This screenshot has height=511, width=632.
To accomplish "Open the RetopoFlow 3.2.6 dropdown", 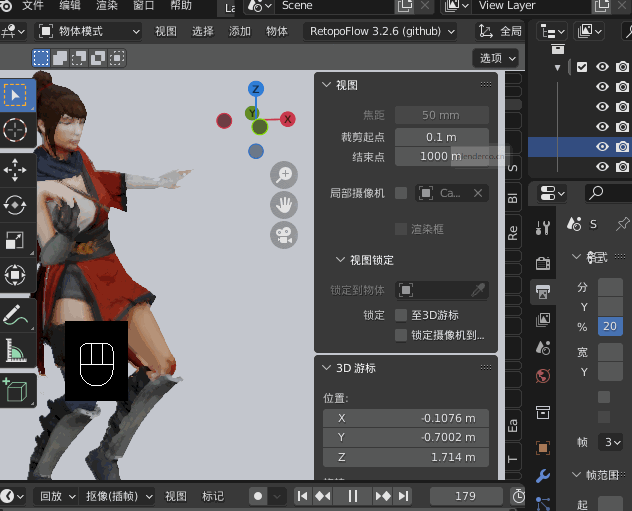I will coord(380,31).
